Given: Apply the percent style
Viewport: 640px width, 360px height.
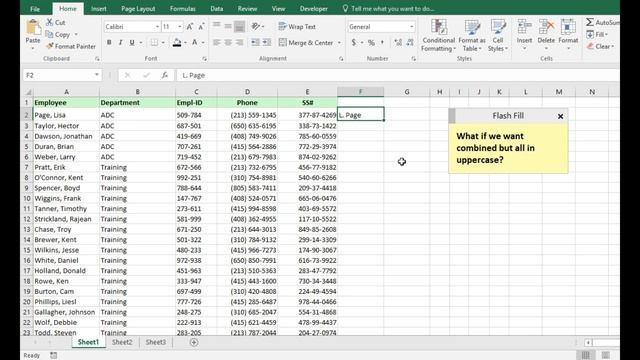Looking at the screenshot, I should (x=371, y=42).
